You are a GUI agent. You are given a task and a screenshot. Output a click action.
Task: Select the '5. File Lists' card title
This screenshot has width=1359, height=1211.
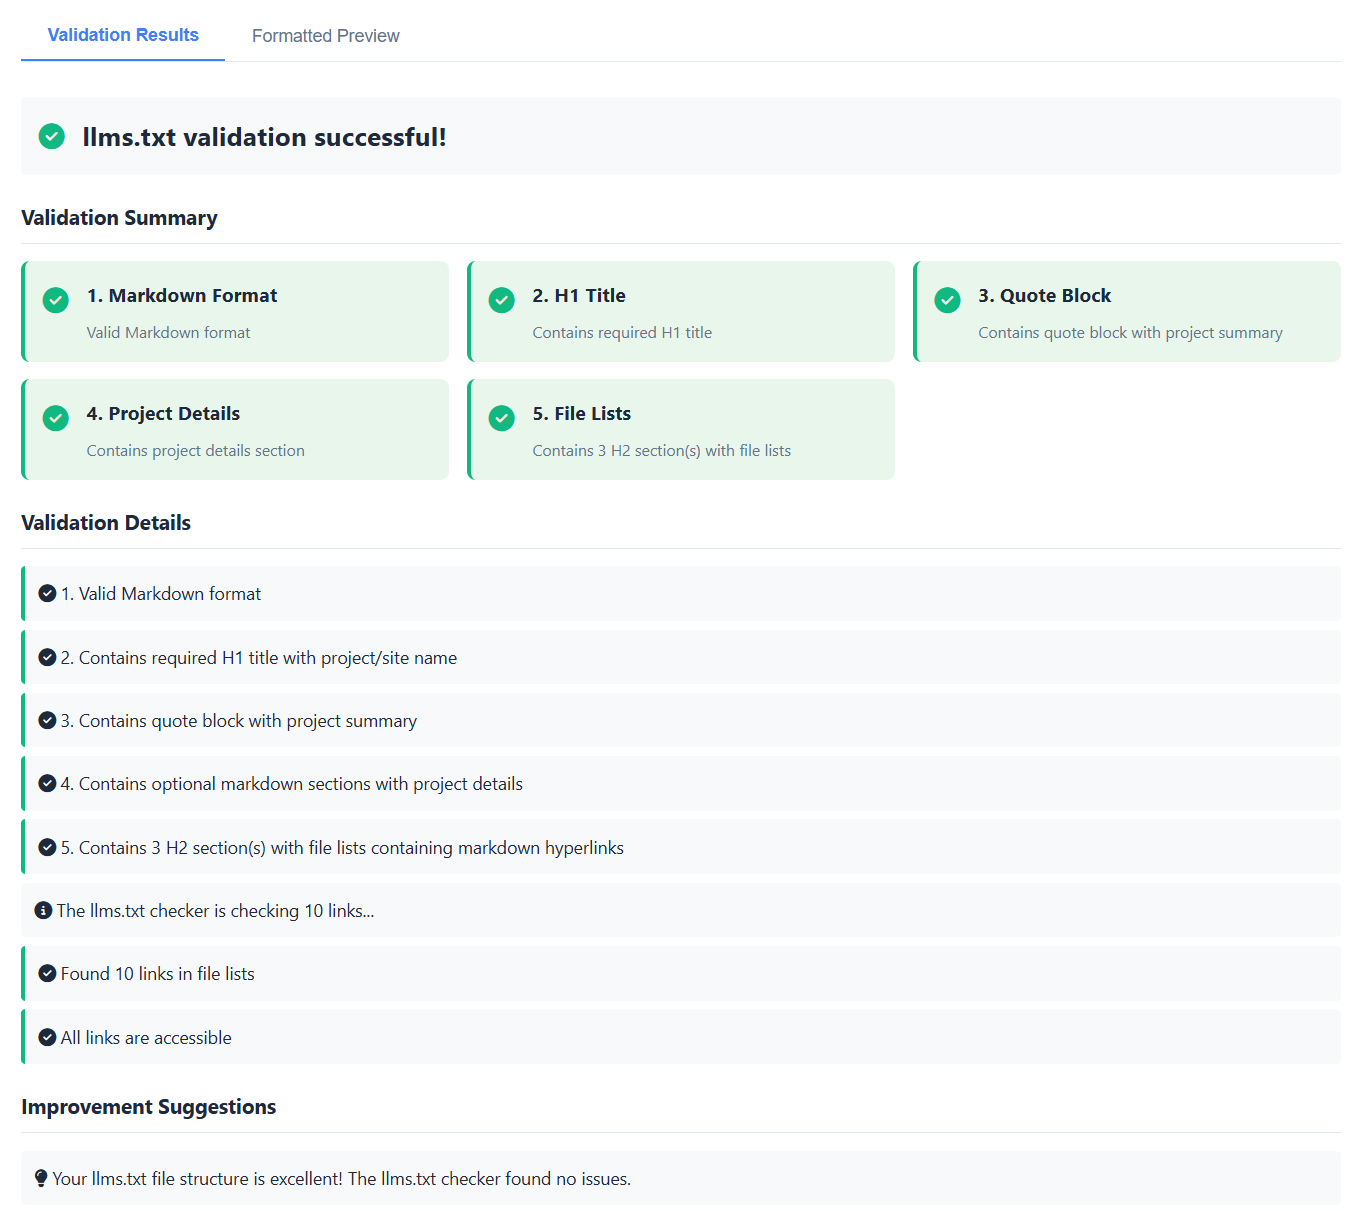[582, 413]
